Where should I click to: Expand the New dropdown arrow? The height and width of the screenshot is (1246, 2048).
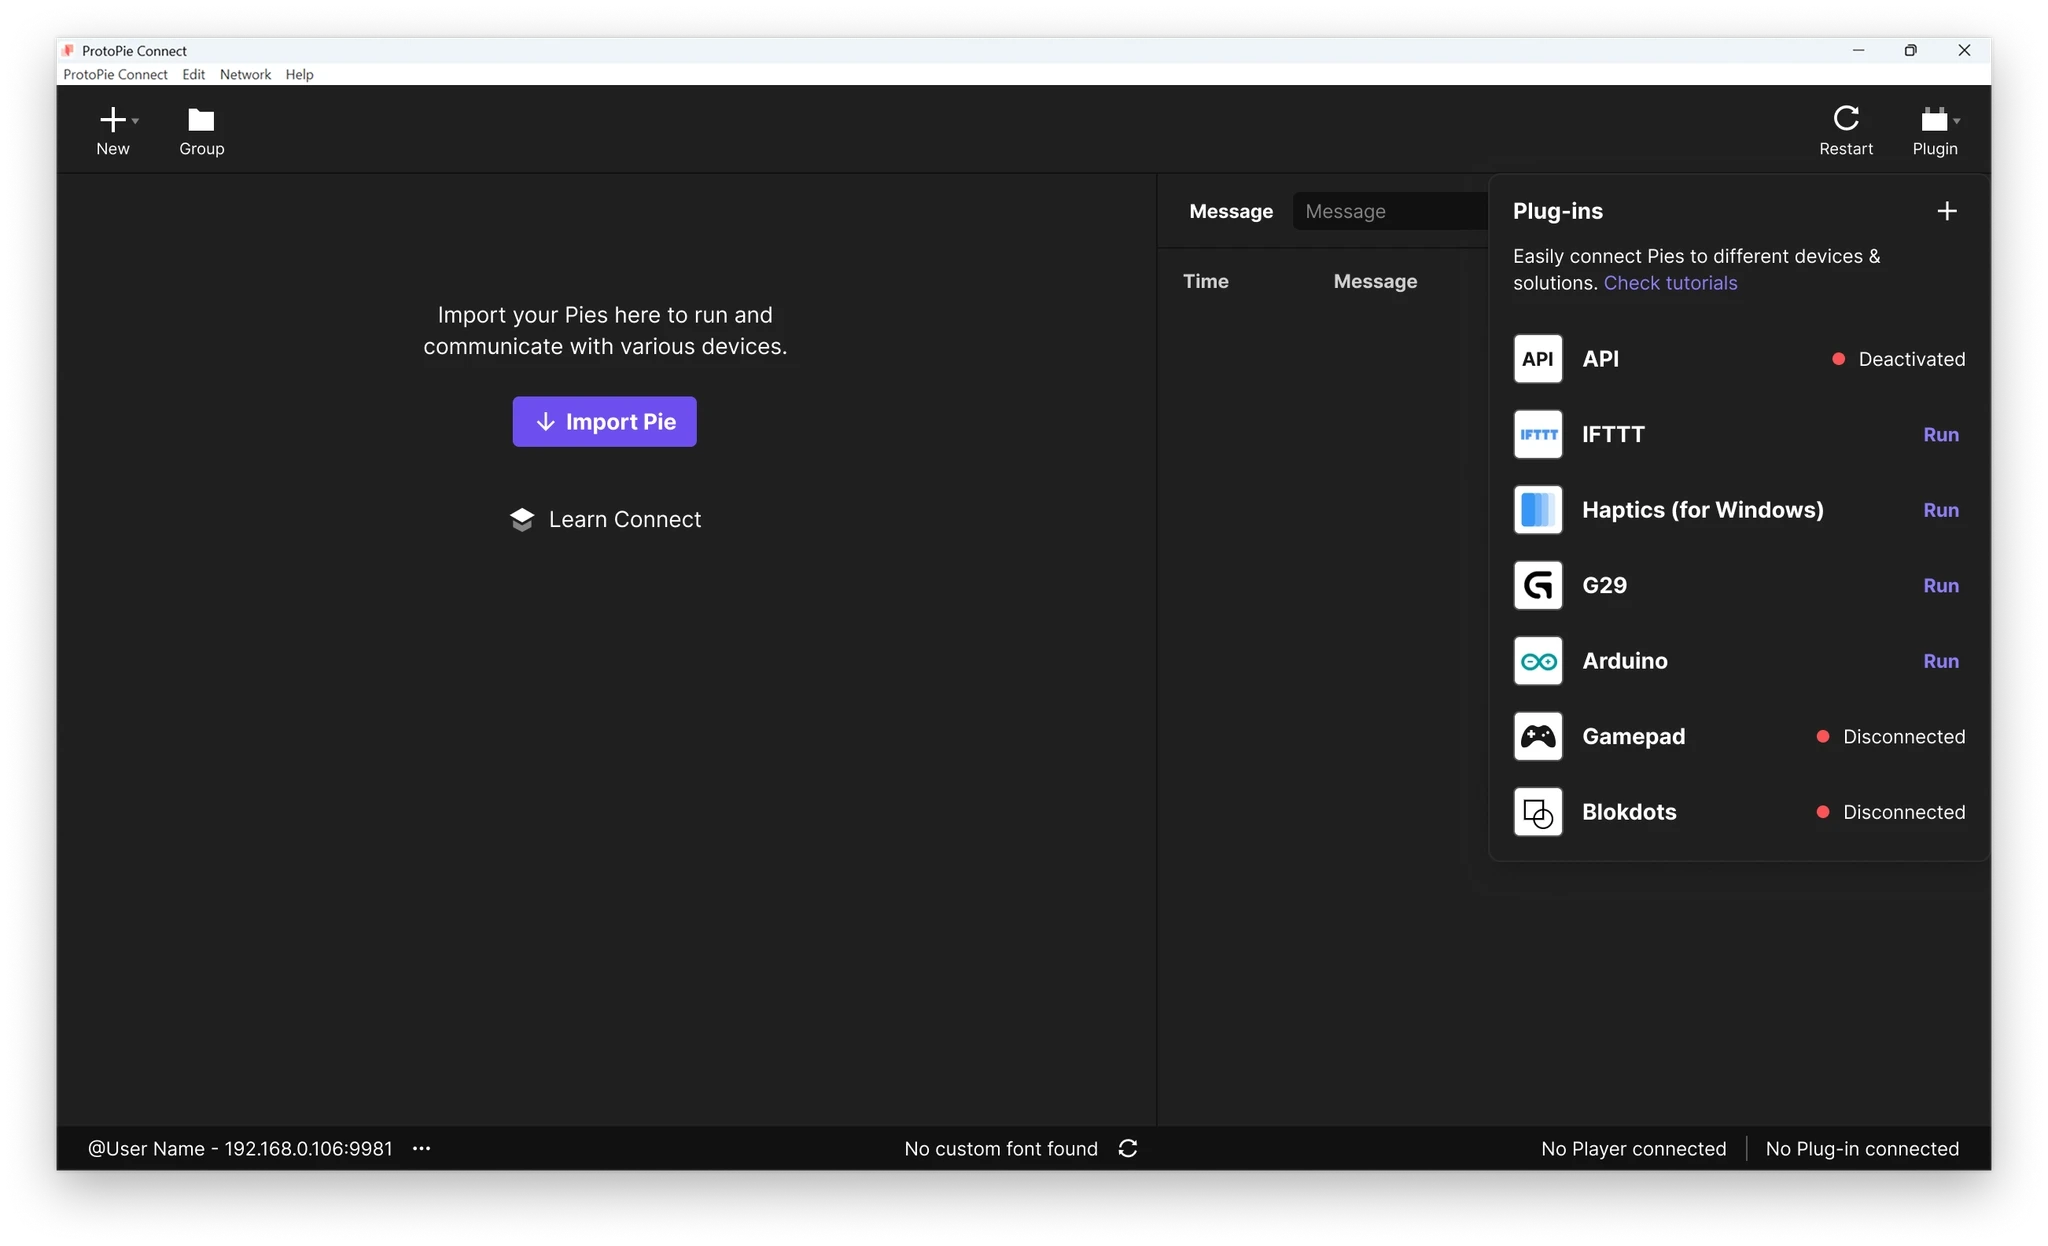(x=135, y=121)
